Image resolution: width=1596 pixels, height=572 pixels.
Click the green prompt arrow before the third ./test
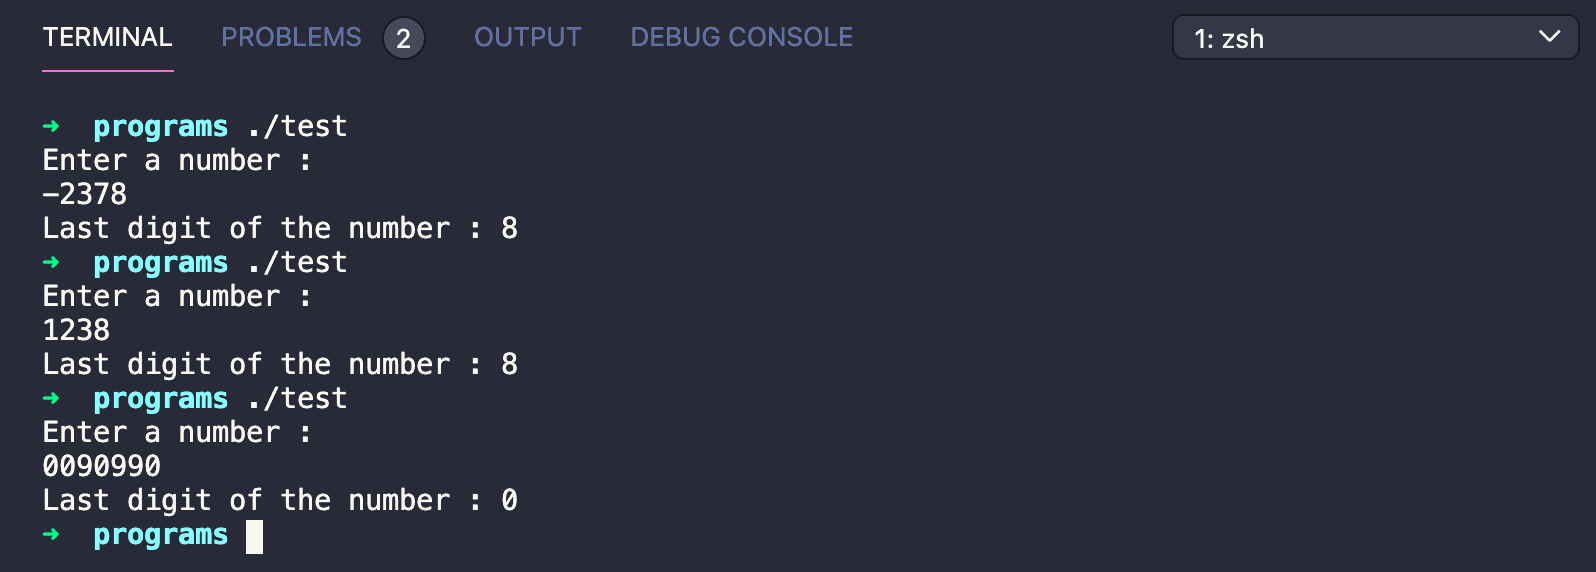point(51,399)
